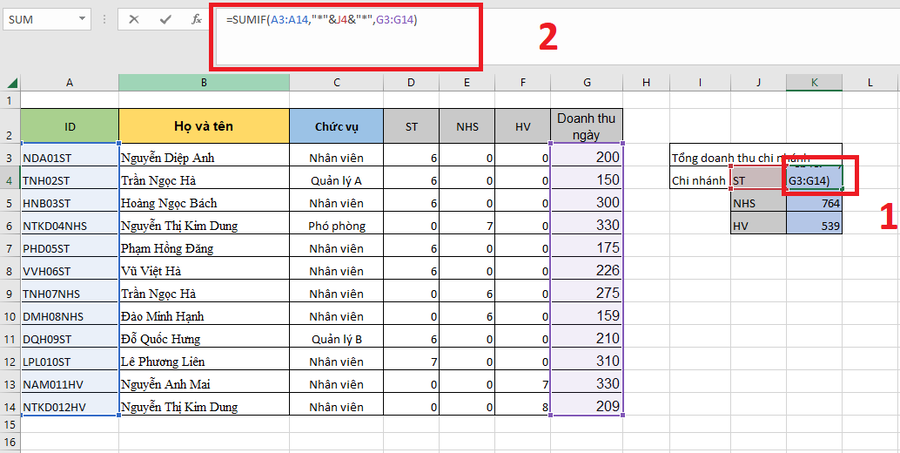Screen dimensions: 900x453
Task: Select all cells with corner triangle
Action: tap(11, 83)
